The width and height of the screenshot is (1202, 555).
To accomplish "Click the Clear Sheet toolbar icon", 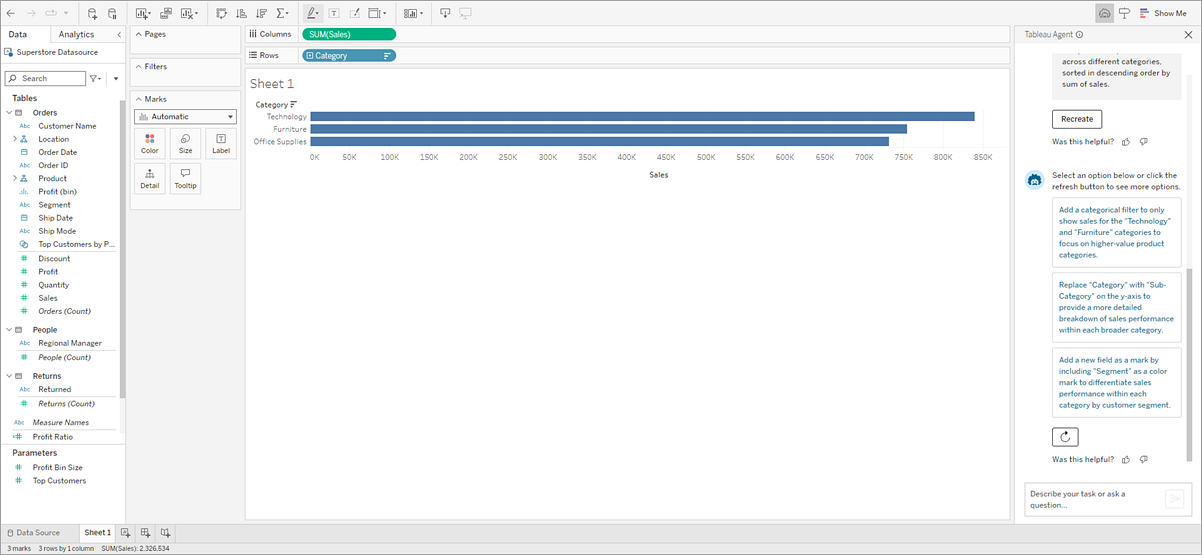I will coord(188,13).
